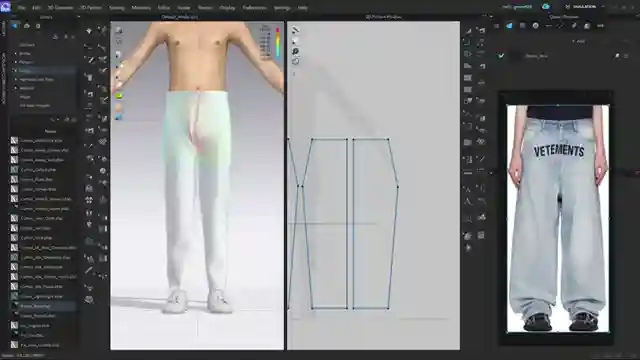Open the 2D Pattern menu
This screenshot has width=640, height=360.
click(91, 8)
